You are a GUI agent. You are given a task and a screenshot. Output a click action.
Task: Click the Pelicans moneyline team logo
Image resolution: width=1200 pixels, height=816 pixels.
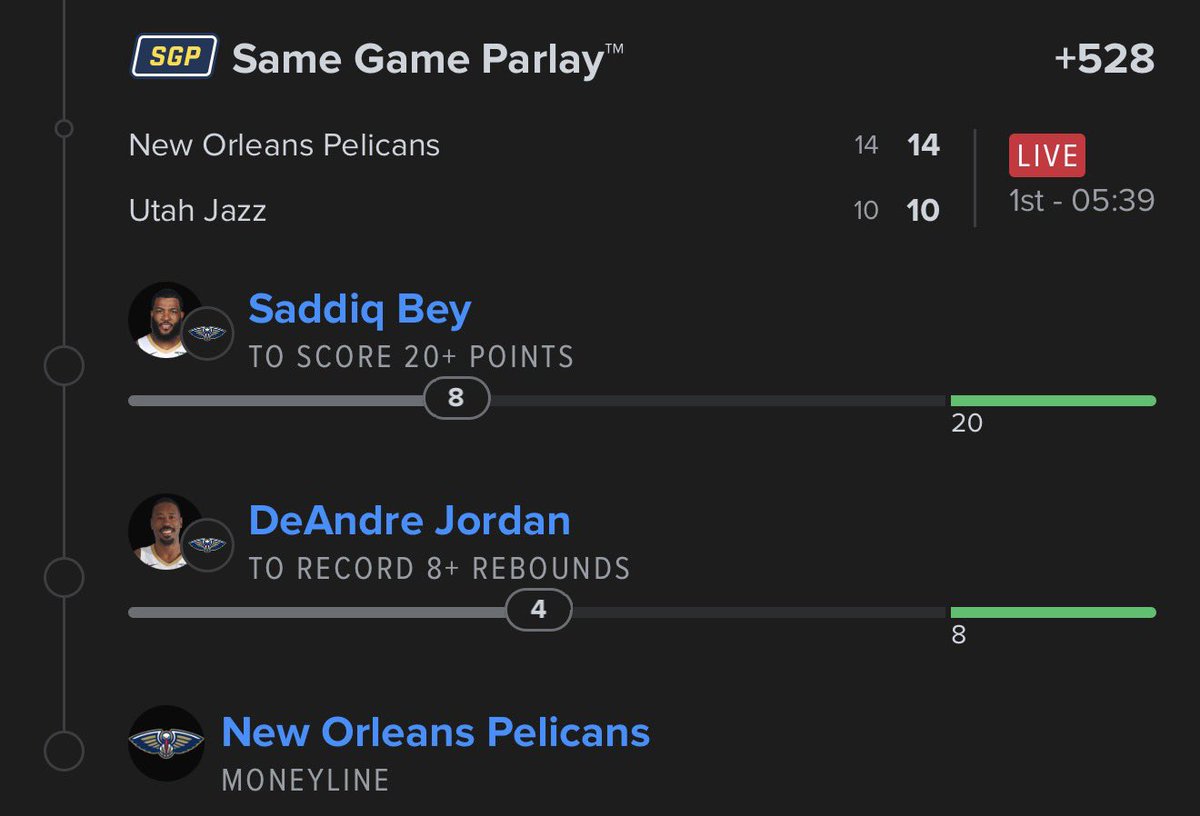(166, 743)
